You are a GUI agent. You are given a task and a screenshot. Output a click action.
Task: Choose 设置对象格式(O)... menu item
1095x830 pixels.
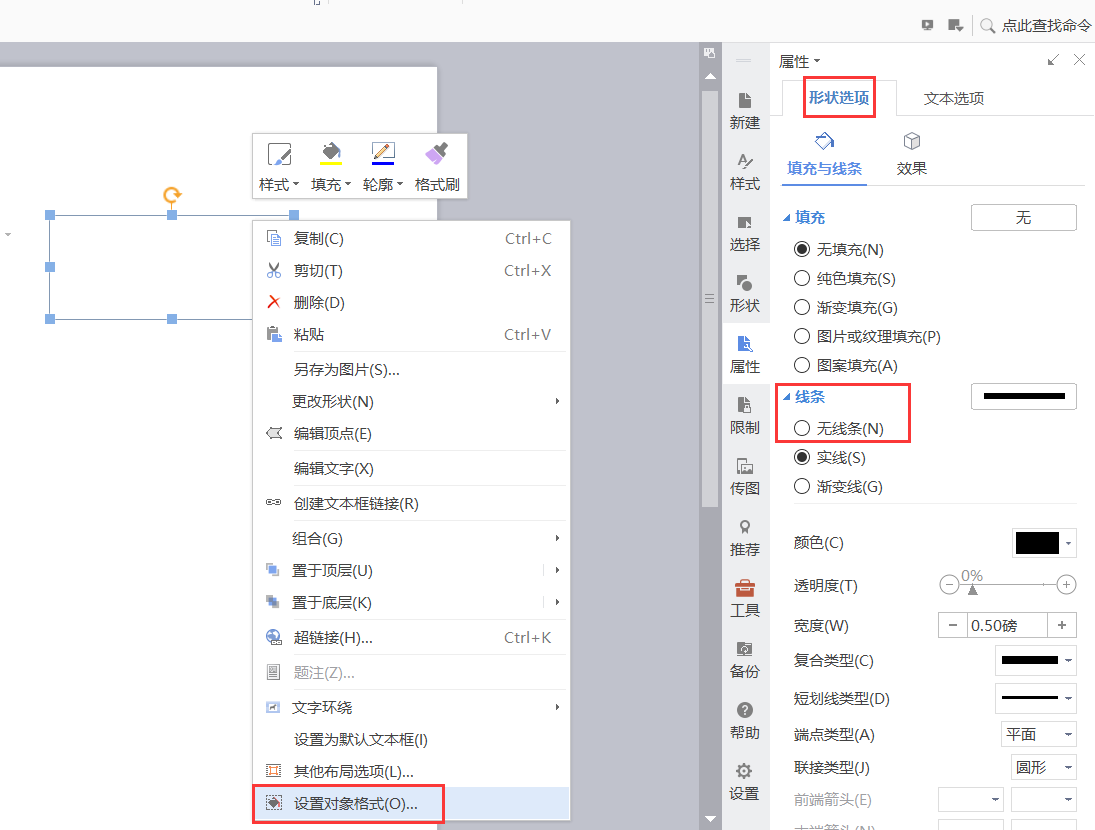[411, 803]
